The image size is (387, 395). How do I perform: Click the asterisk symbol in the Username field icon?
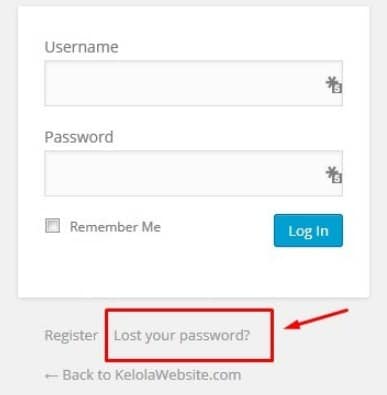coord(331,81)
